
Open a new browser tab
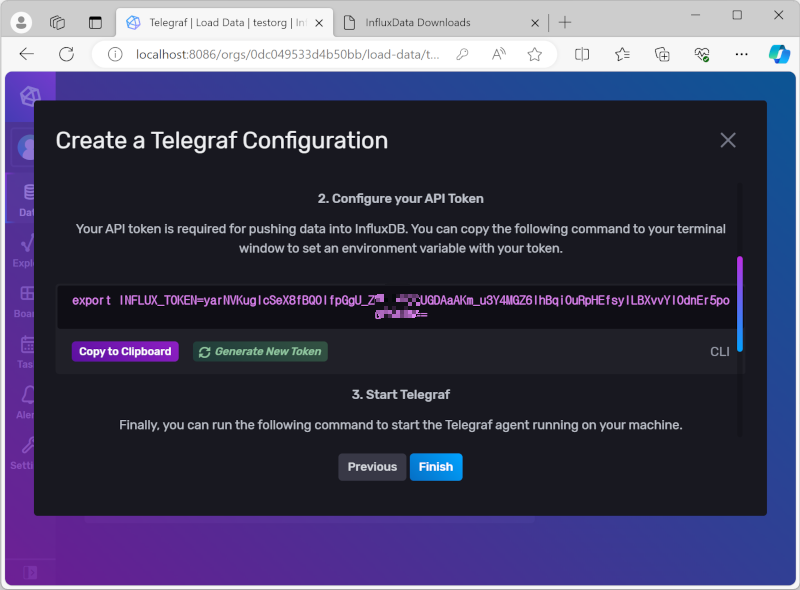[565, 22]
